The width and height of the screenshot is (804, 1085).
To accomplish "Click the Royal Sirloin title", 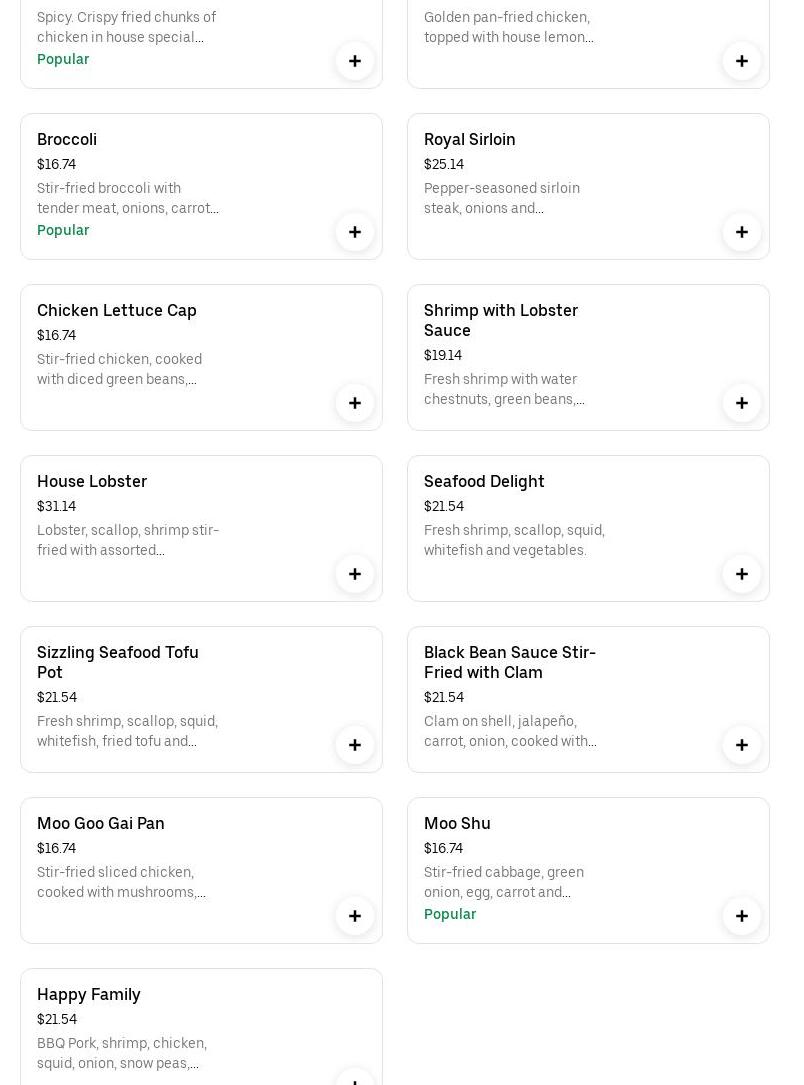I will point(470,139).
